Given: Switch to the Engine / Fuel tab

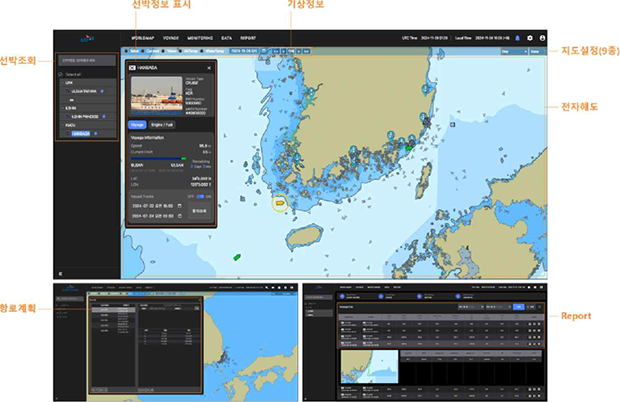Looking at the screenshot, I should tap(164, 125).
